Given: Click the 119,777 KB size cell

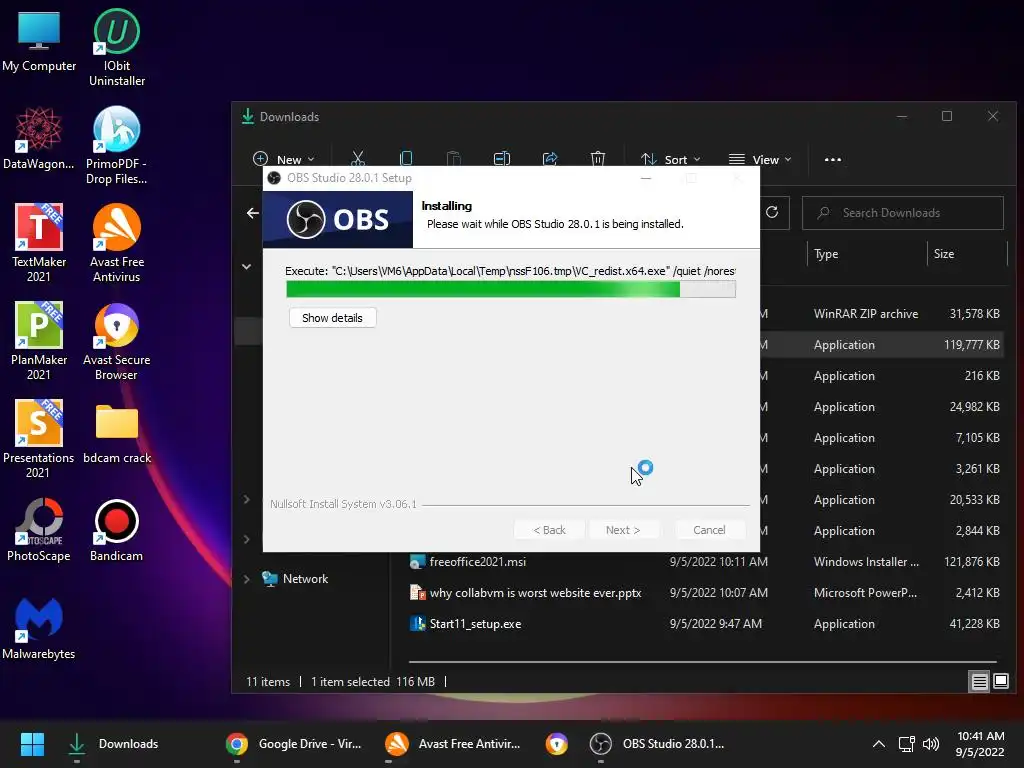Looking at the screenshot, I should [971, 345].
